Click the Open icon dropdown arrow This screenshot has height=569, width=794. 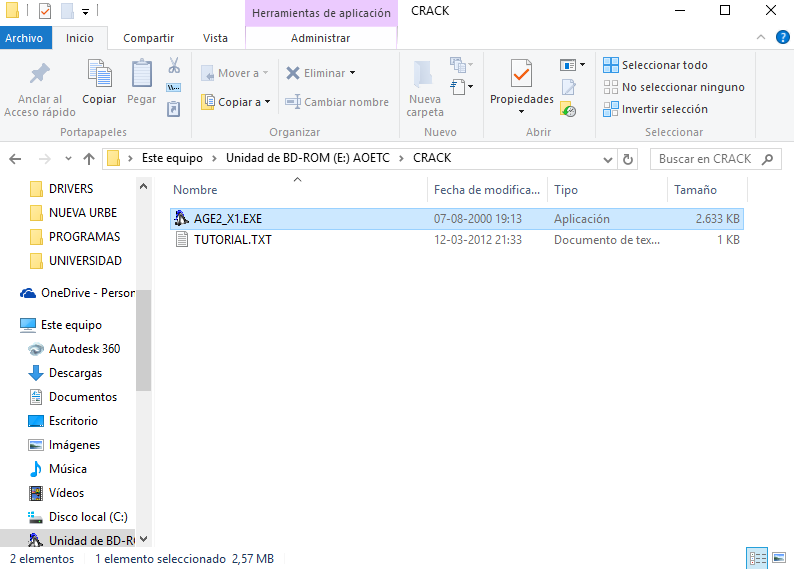click(x=582, y=65)
